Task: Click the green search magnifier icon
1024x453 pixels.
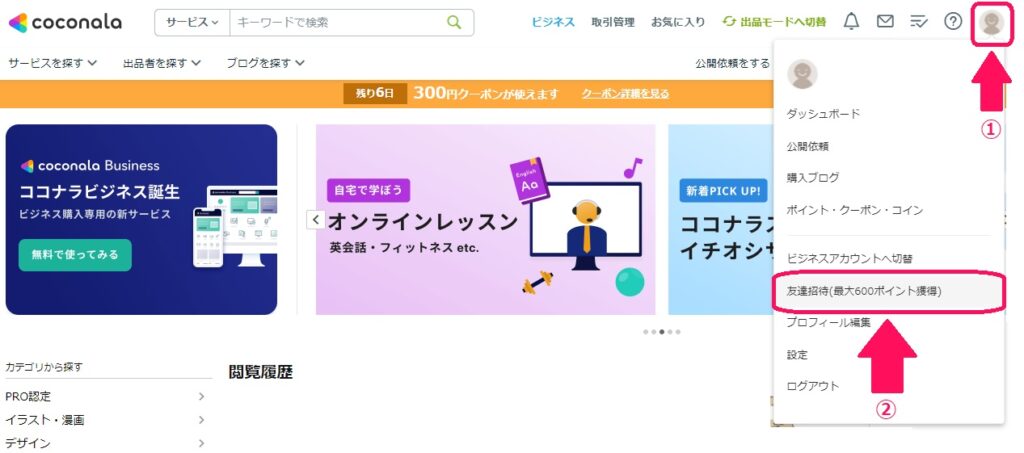Action: pyautogui.click(x=454, y=22)
